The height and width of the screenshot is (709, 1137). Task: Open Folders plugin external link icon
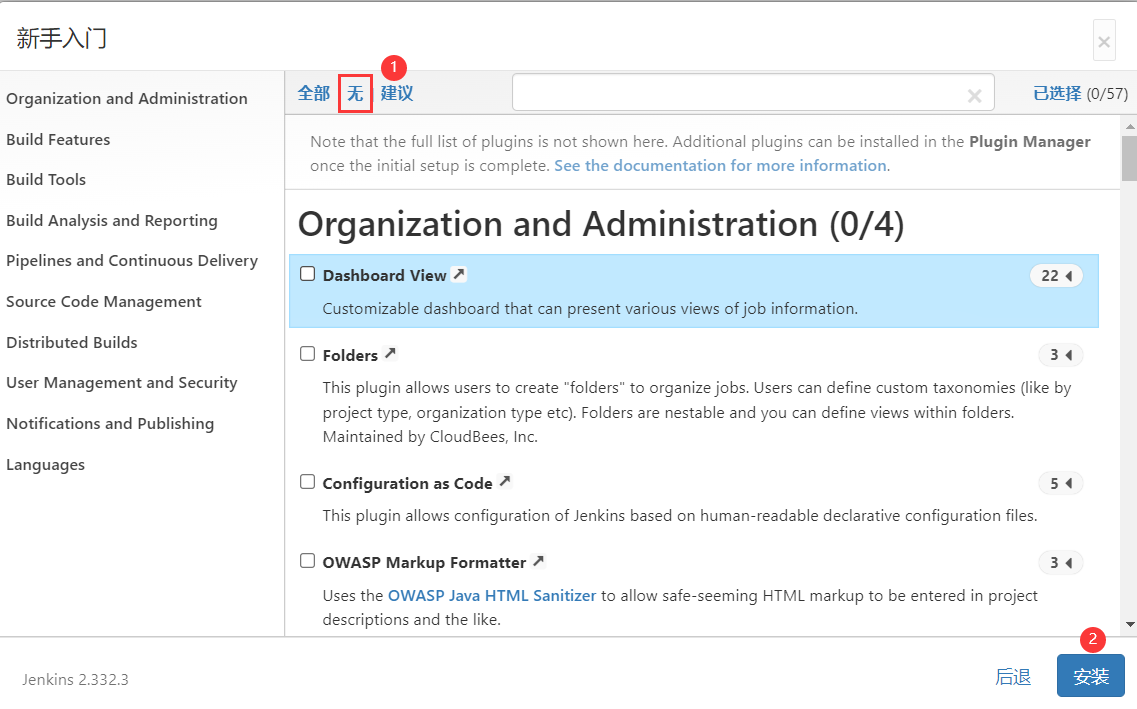pos(390,354)
